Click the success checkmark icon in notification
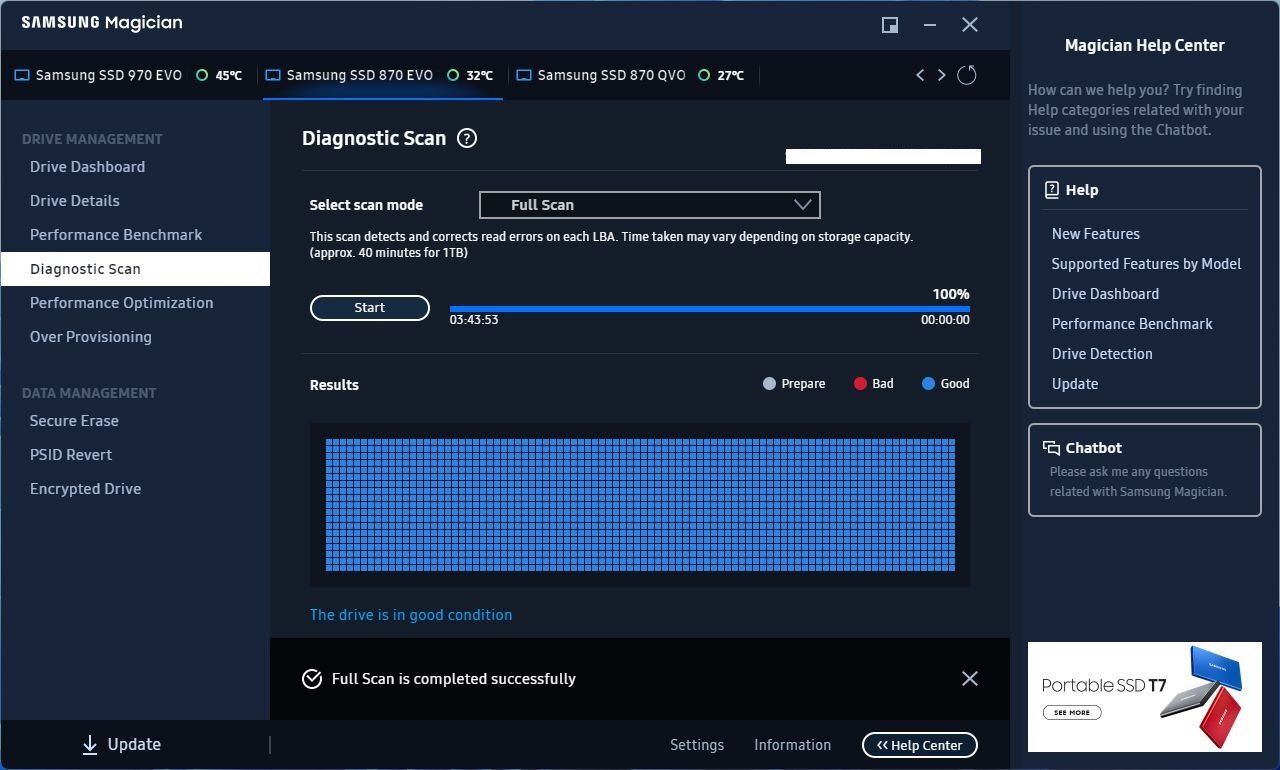This screenshot has height=770, width=1280. pyautogui.click(x=312, y=679)
